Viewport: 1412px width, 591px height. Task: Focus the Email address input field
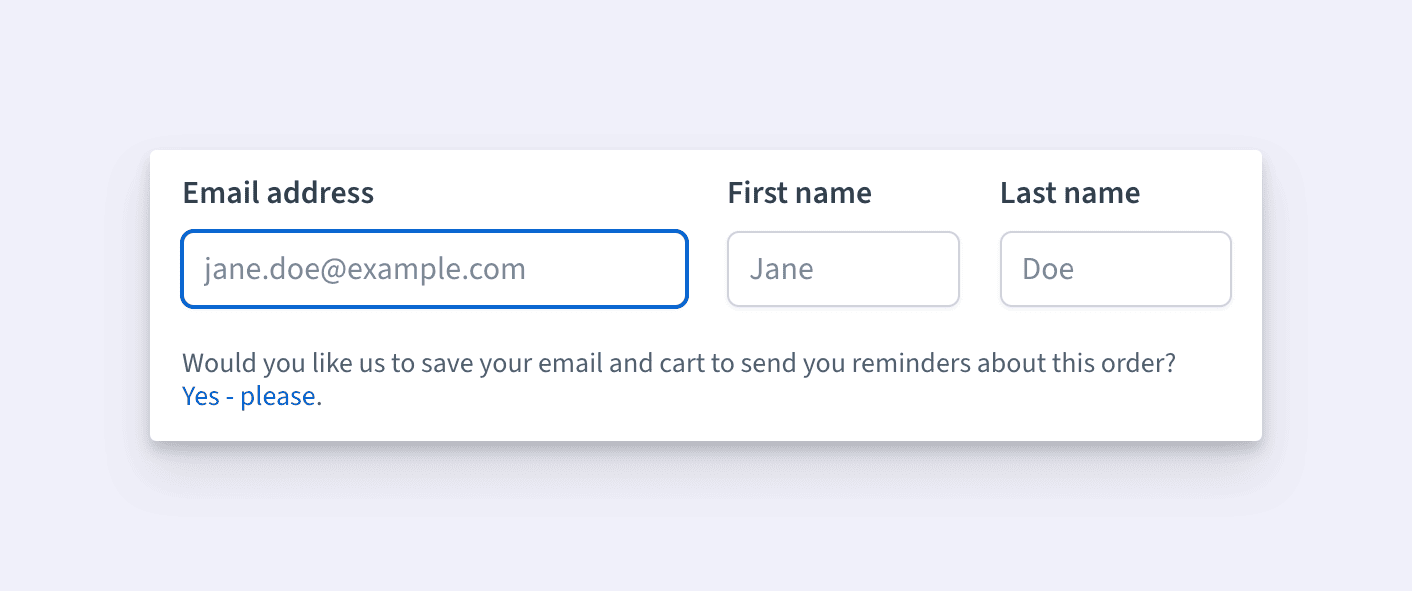click(434, 269)
